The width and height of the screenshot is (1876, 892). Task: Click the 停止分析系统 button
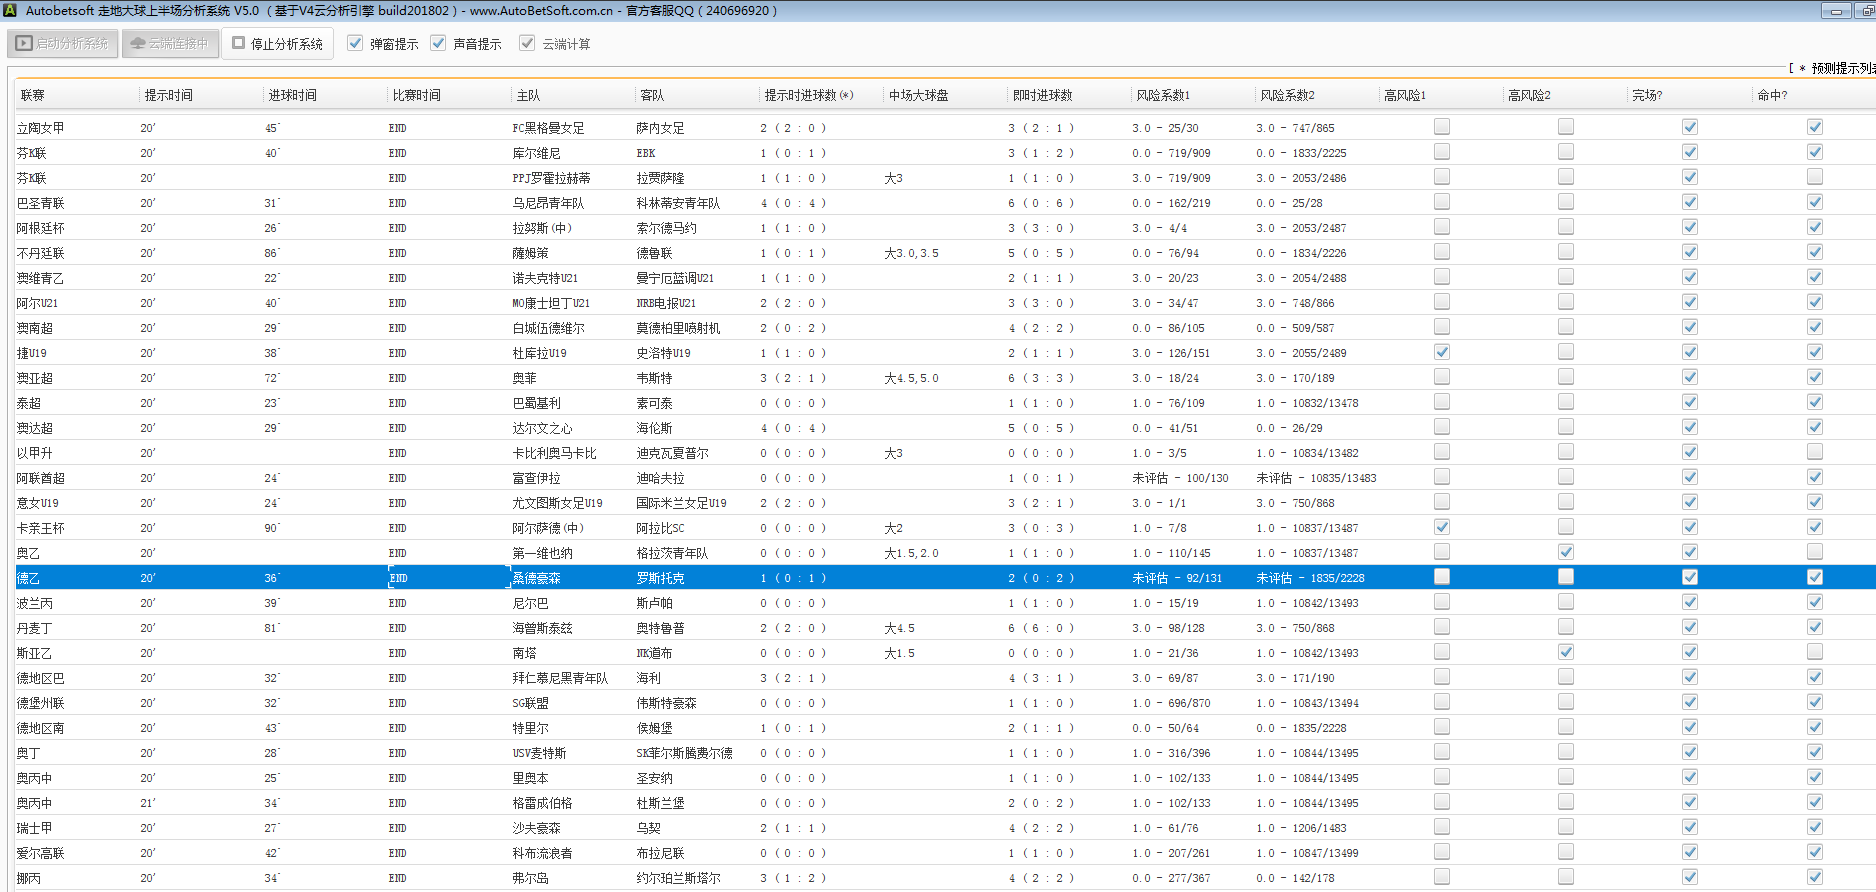coord(277,44)
